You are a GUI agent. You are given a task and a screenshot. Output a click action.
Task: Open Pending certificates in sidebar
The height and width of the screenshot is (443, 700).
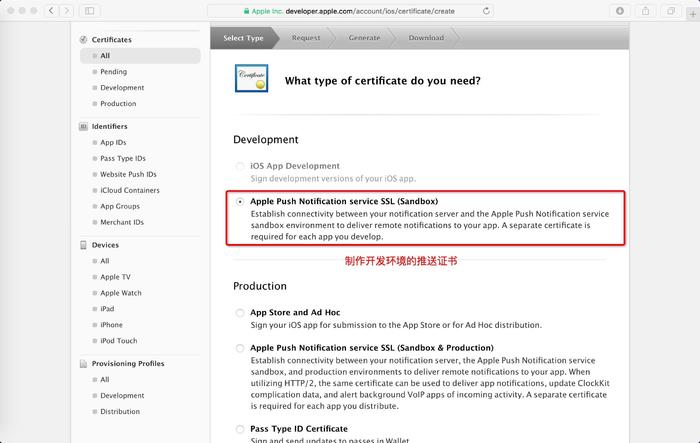coord(113,72)
